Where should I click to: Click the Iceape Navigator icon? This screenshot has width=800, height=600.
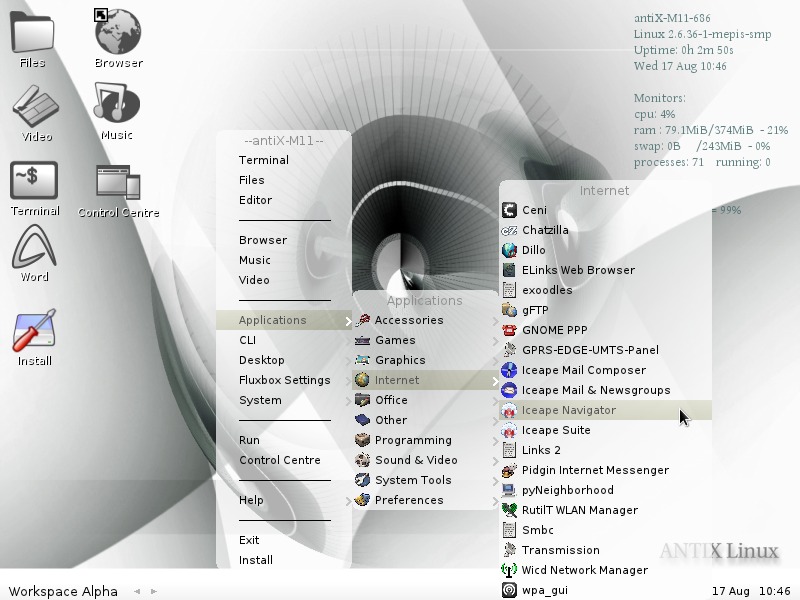[x=509, y=410]
